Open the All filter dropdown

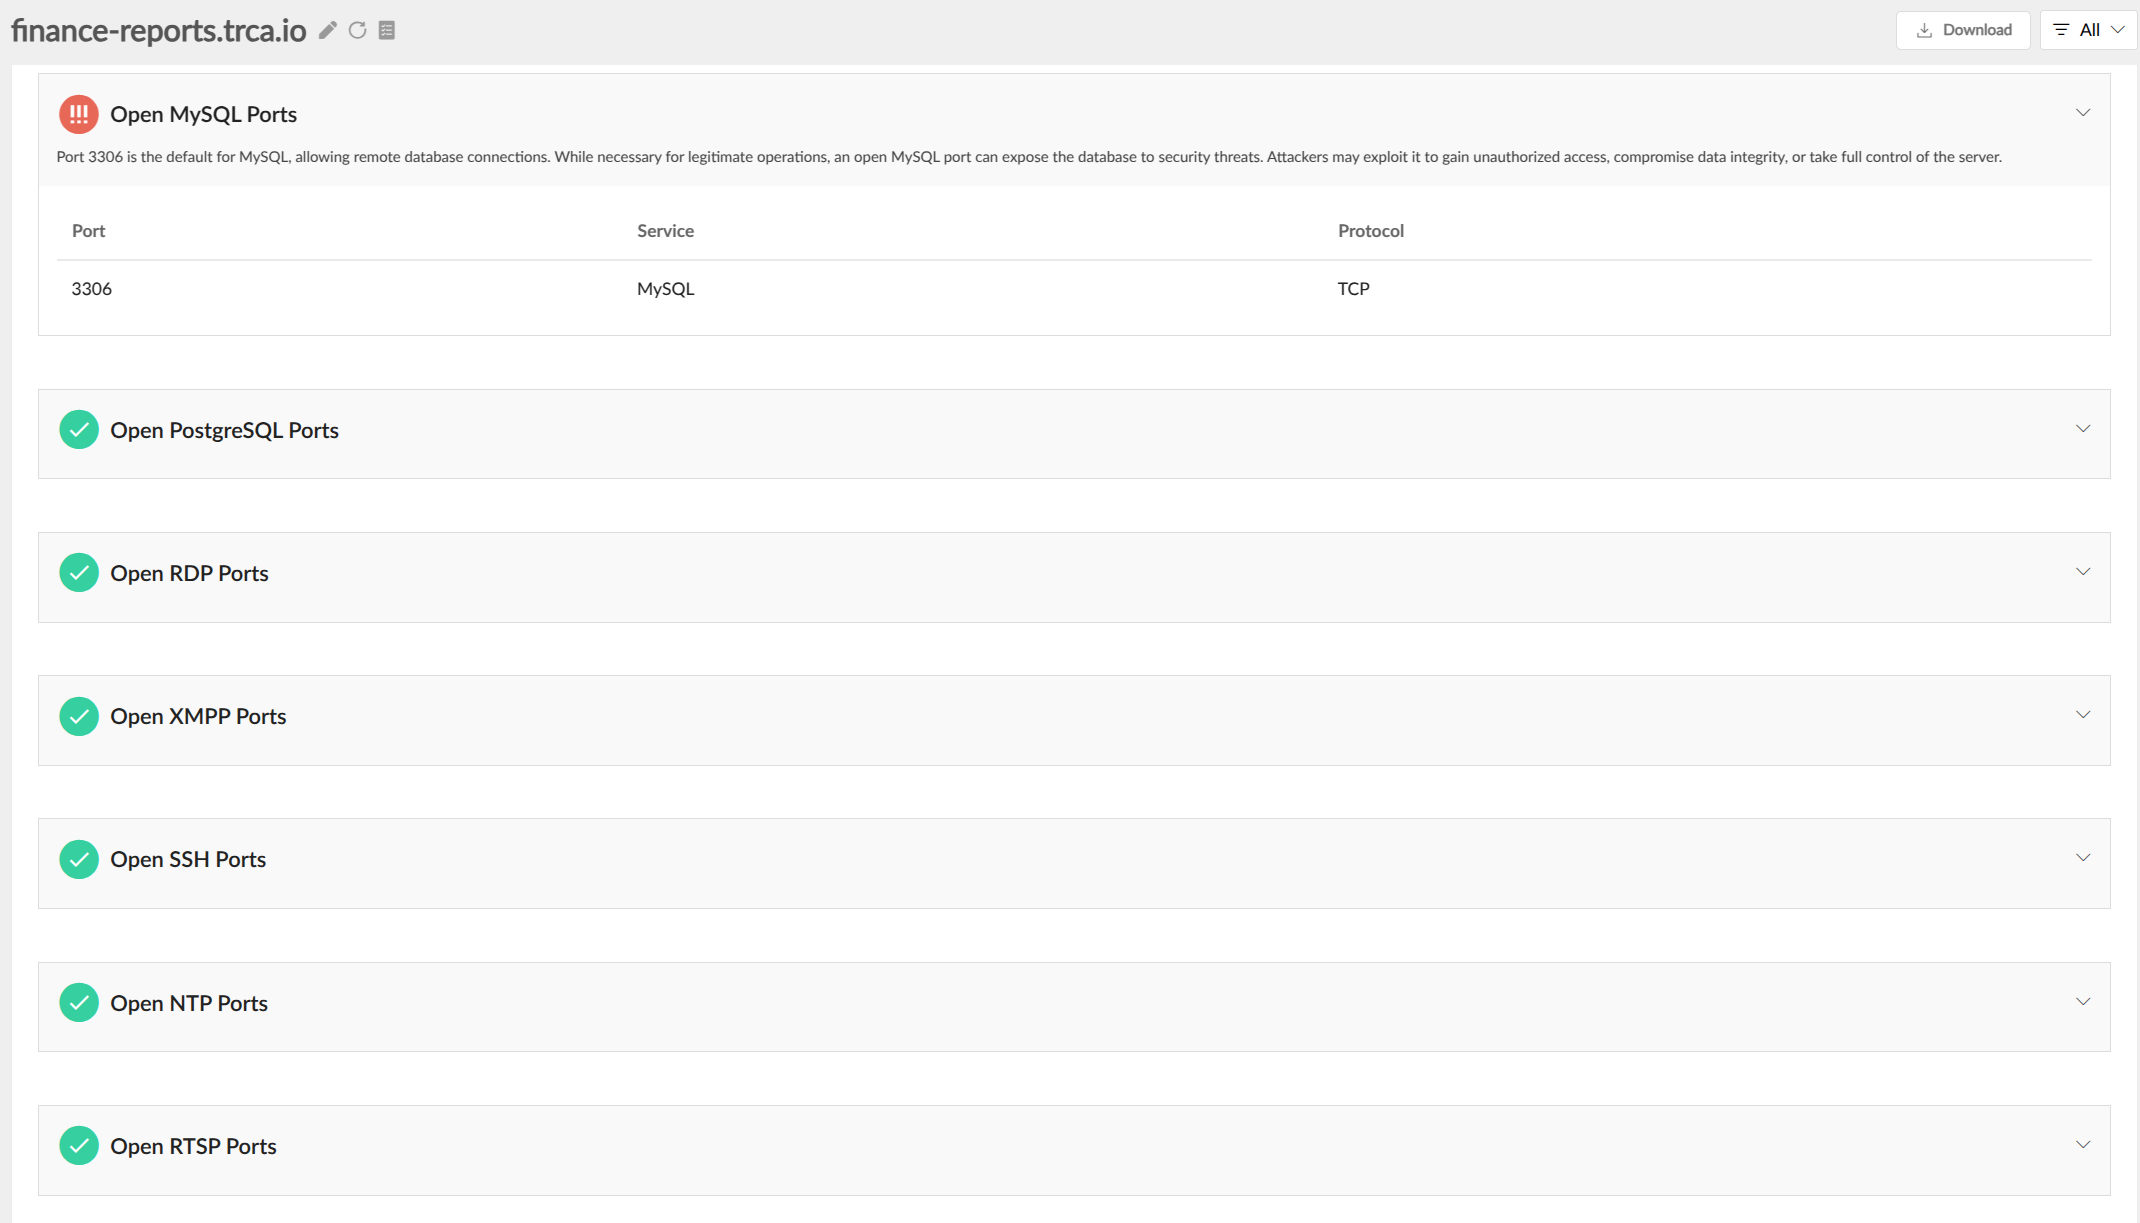2088,30
